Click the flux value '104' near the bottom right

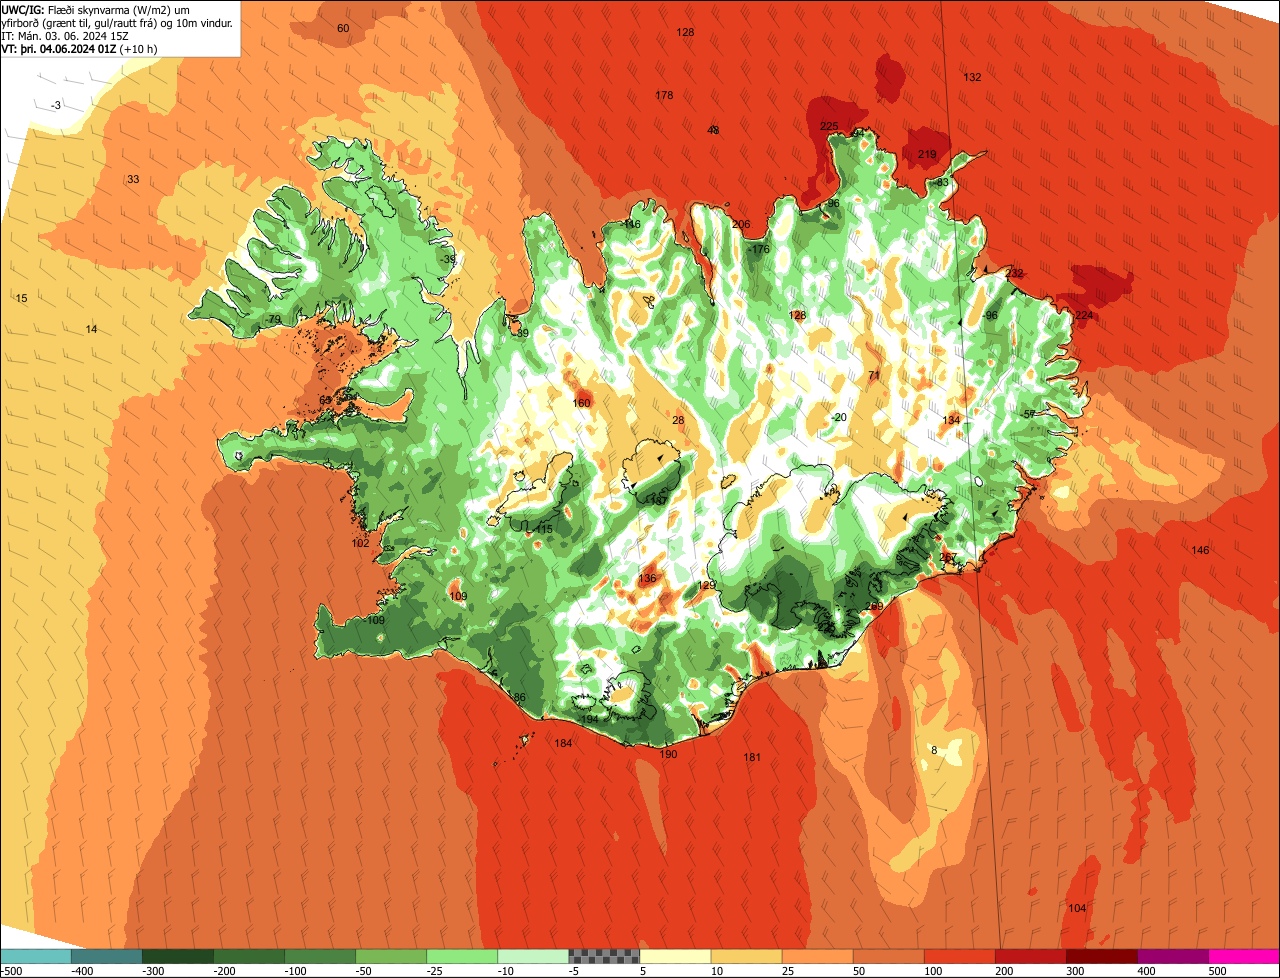pyautogui.click(x=1077, y=908)
